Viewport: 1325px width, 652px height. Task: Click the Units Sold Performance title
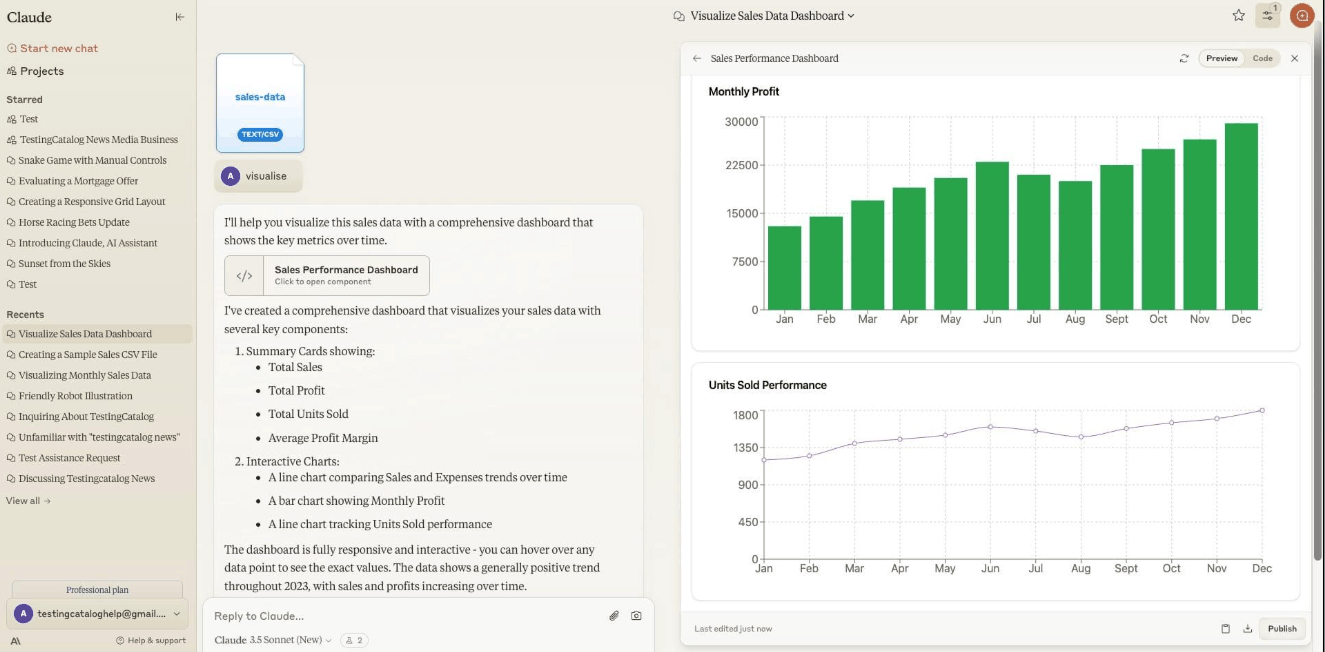[x=767, y=385]
